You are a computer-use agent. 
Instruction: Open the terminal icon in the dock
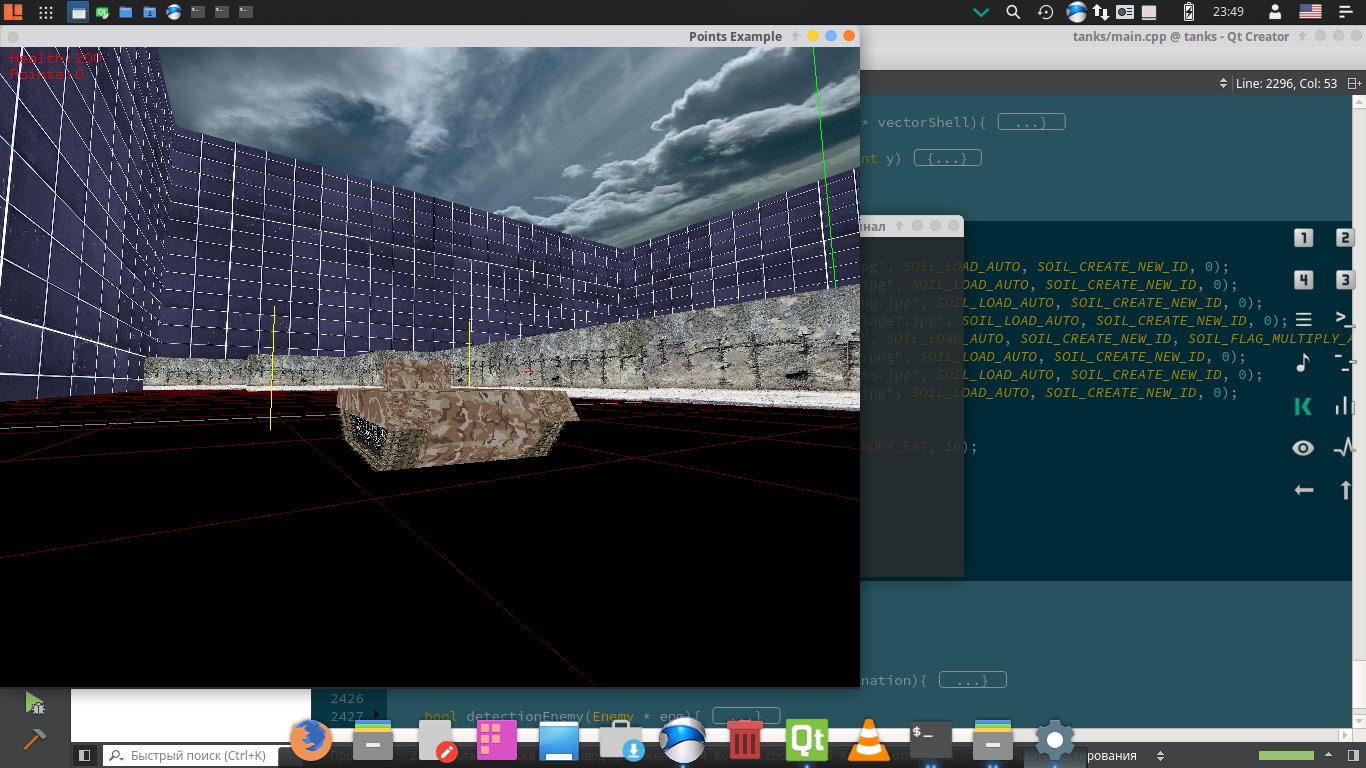click(x=930, y=742)
